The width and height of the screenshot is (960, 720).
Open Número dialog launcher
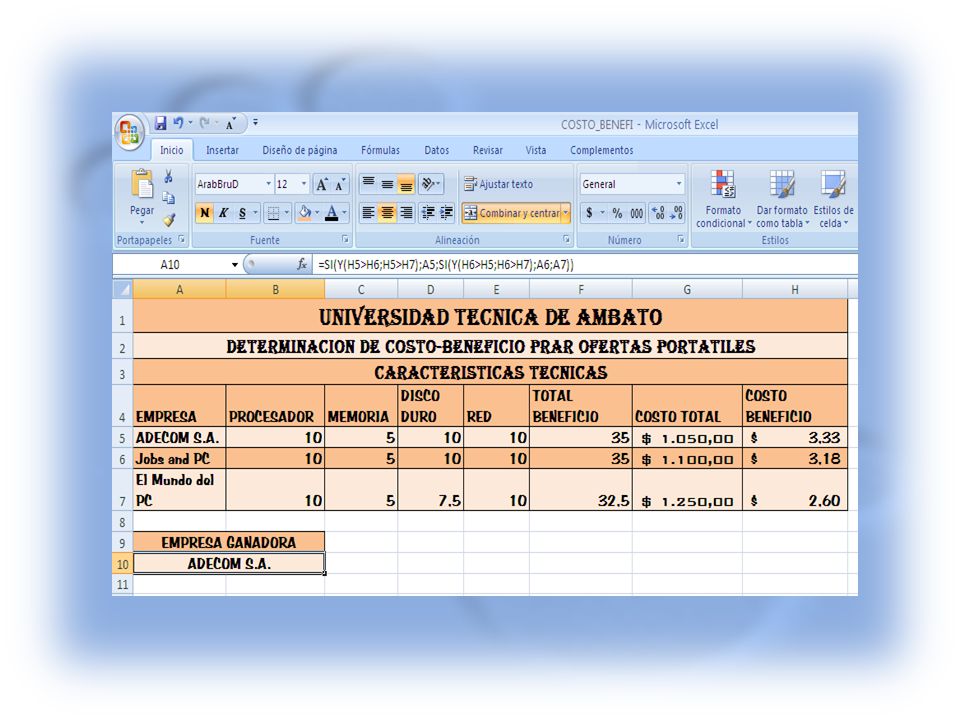click(681, 239)
